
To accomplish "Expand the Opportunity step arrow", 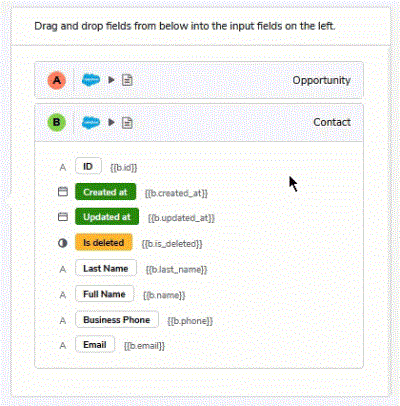I will coord(111,80).
